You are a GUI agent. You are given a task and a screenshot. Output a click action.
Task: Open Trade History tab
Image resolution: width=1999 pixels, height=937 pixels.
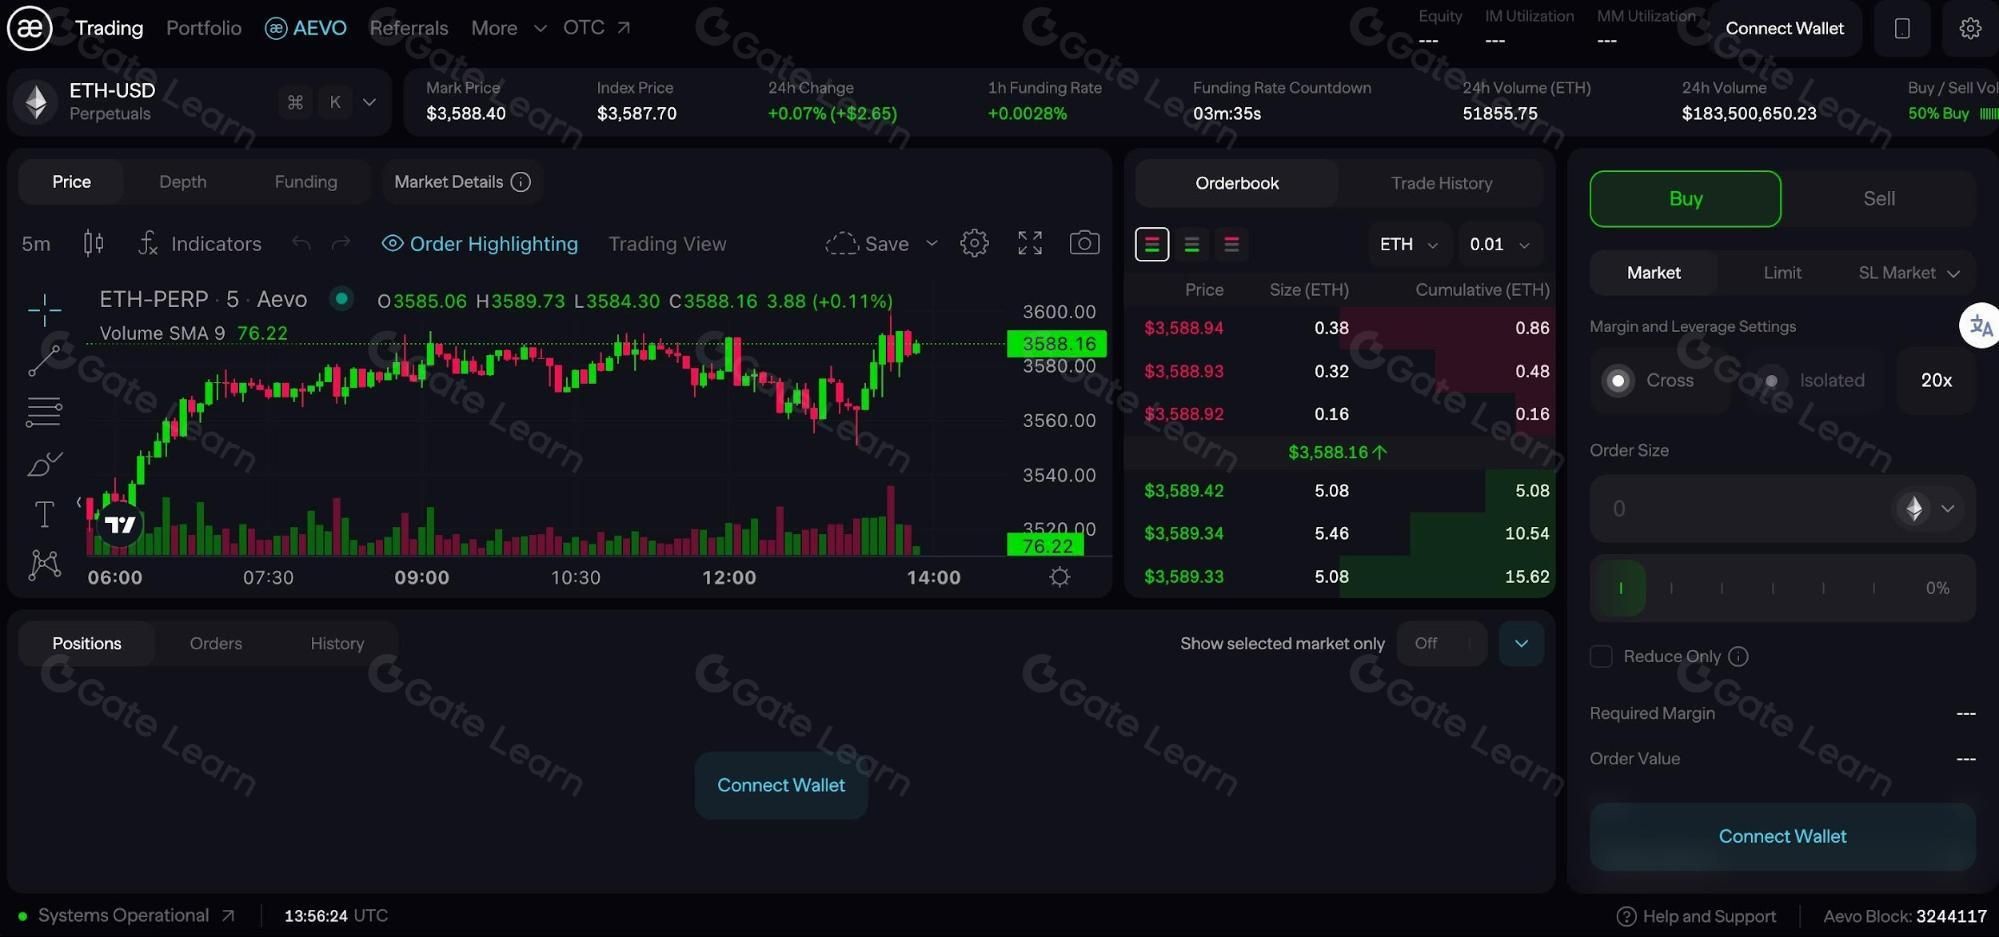[x=1441, y=183]
